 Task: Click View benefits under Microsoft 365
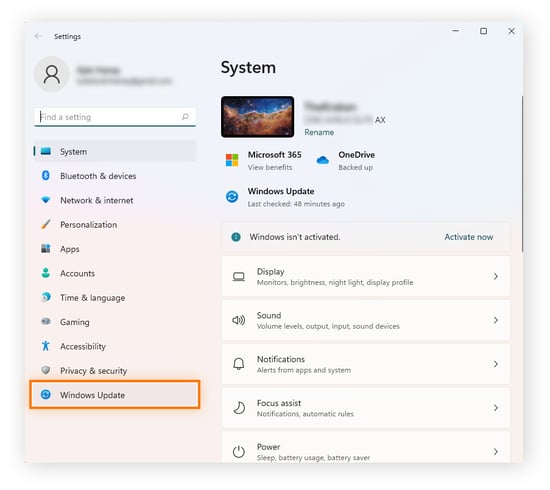270,168
